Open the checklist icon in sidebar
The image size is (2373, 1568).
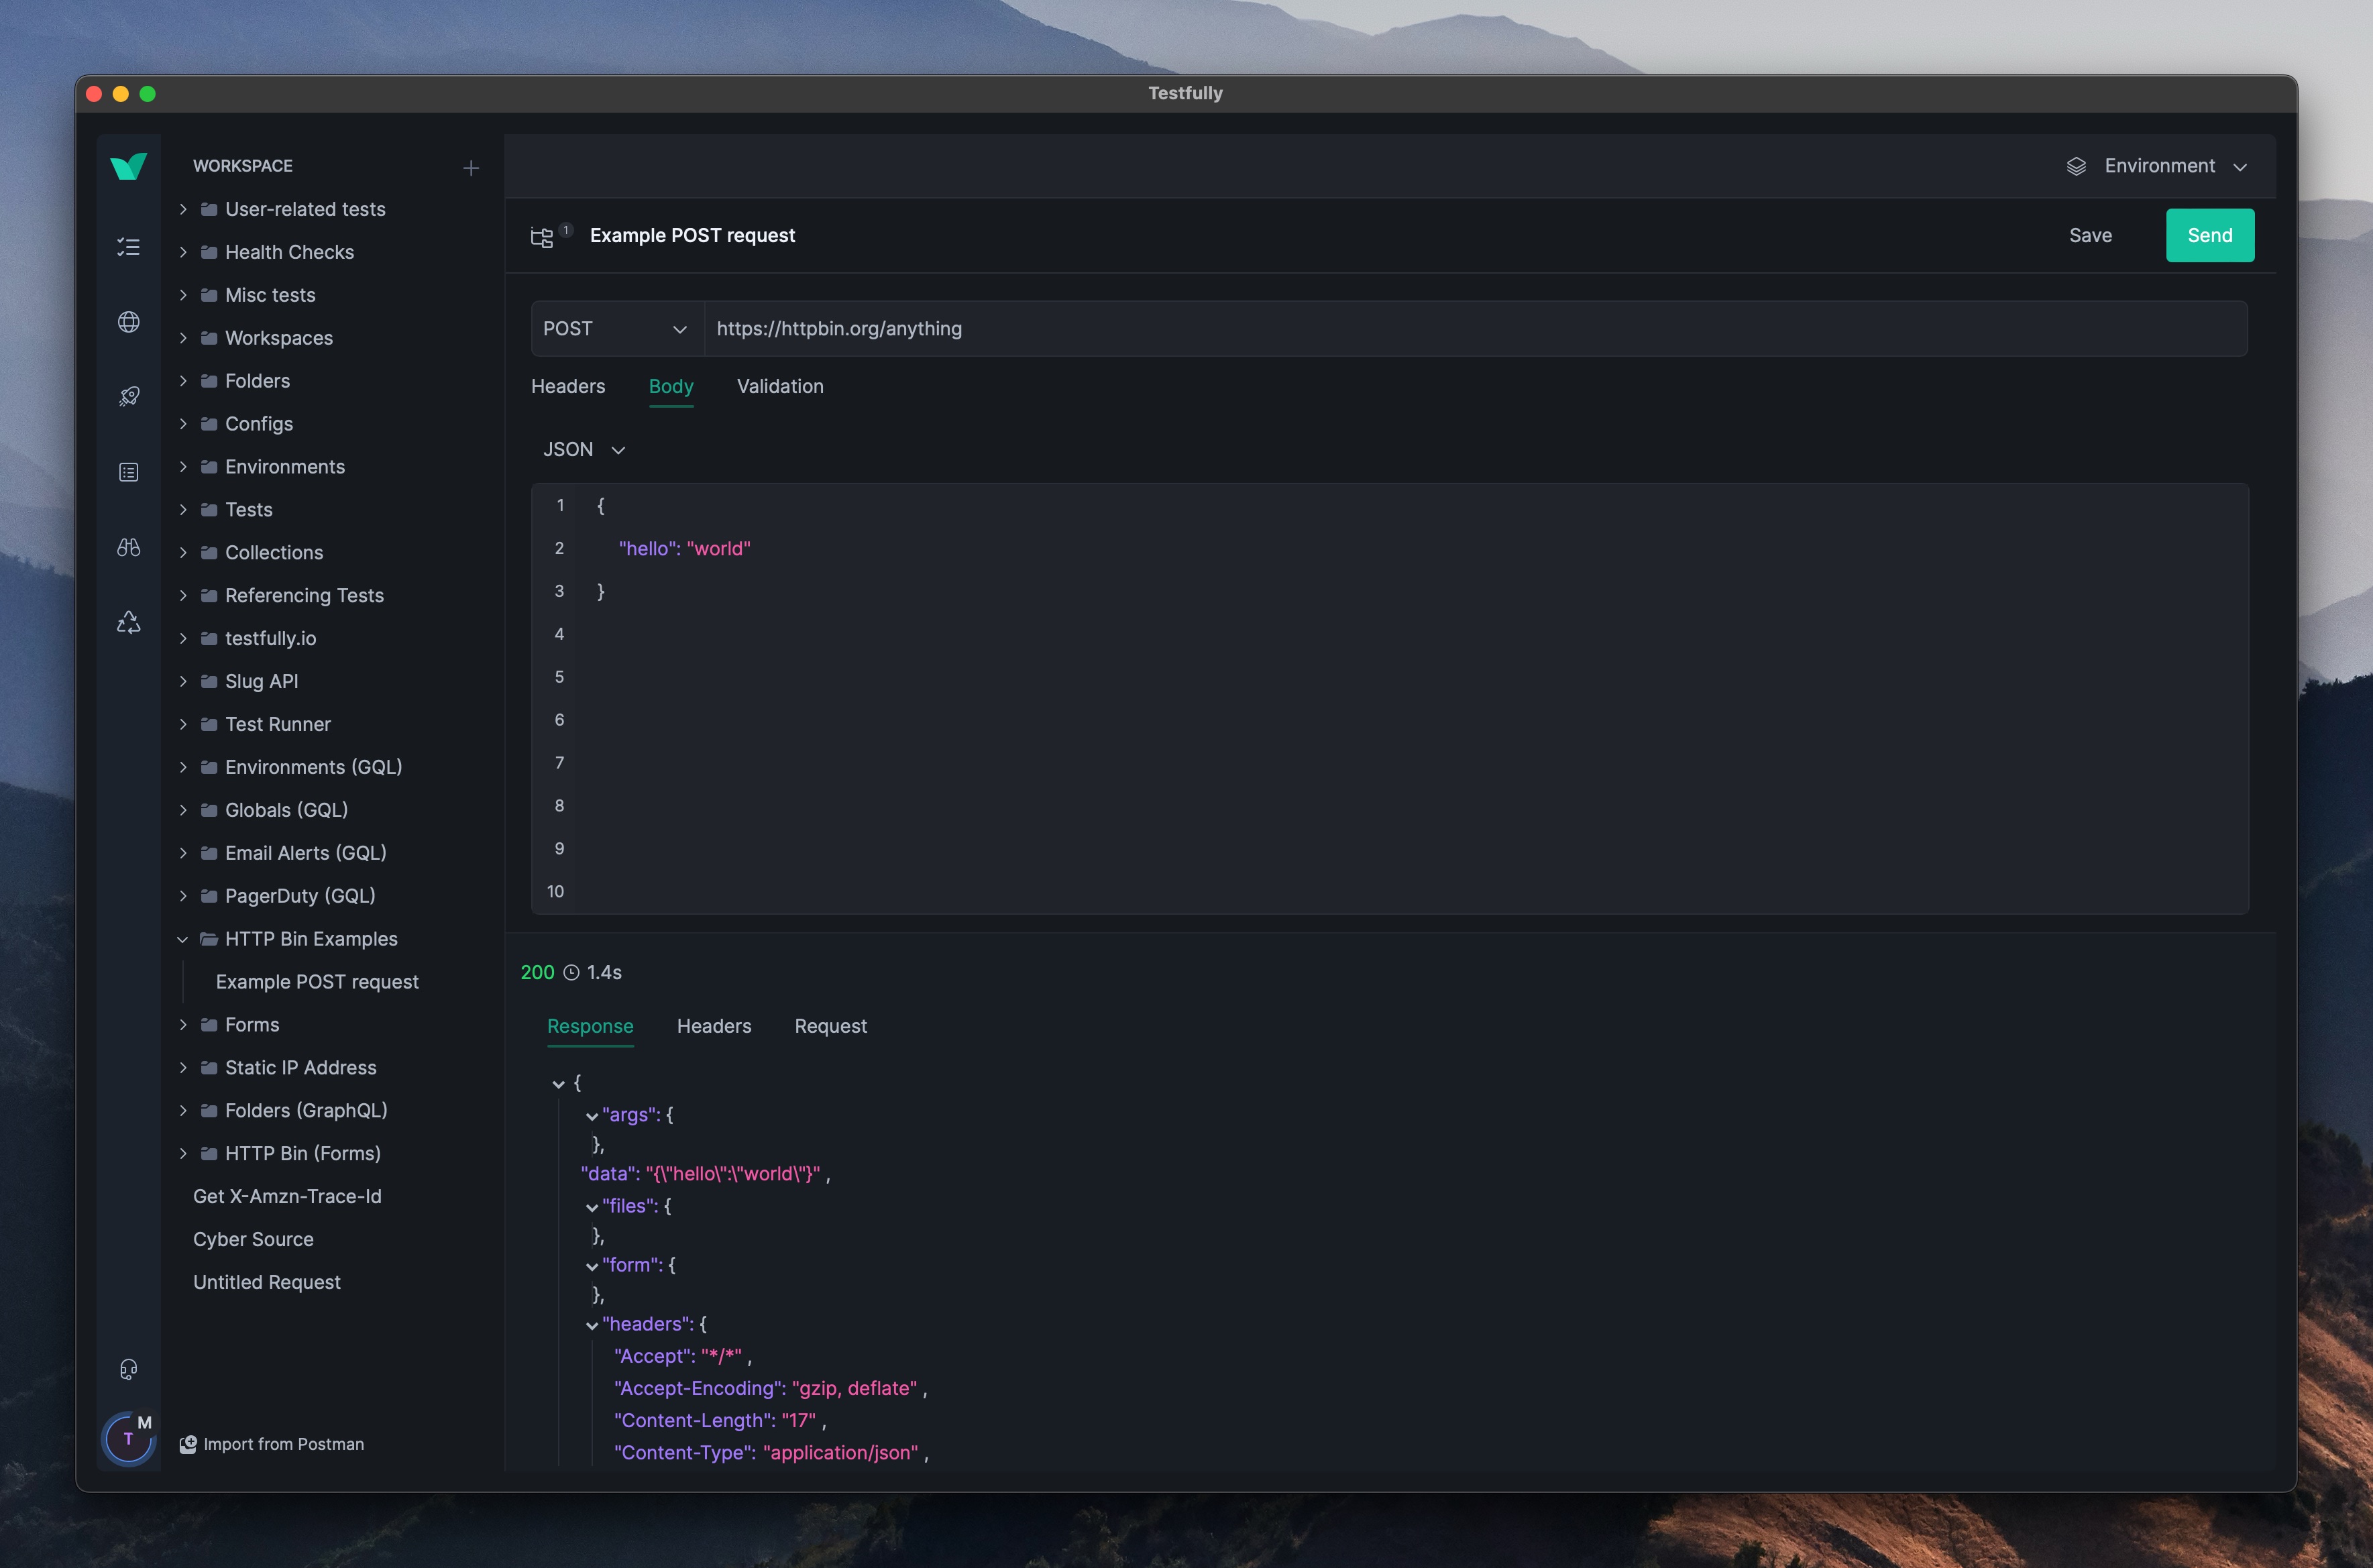pos(128,247)
